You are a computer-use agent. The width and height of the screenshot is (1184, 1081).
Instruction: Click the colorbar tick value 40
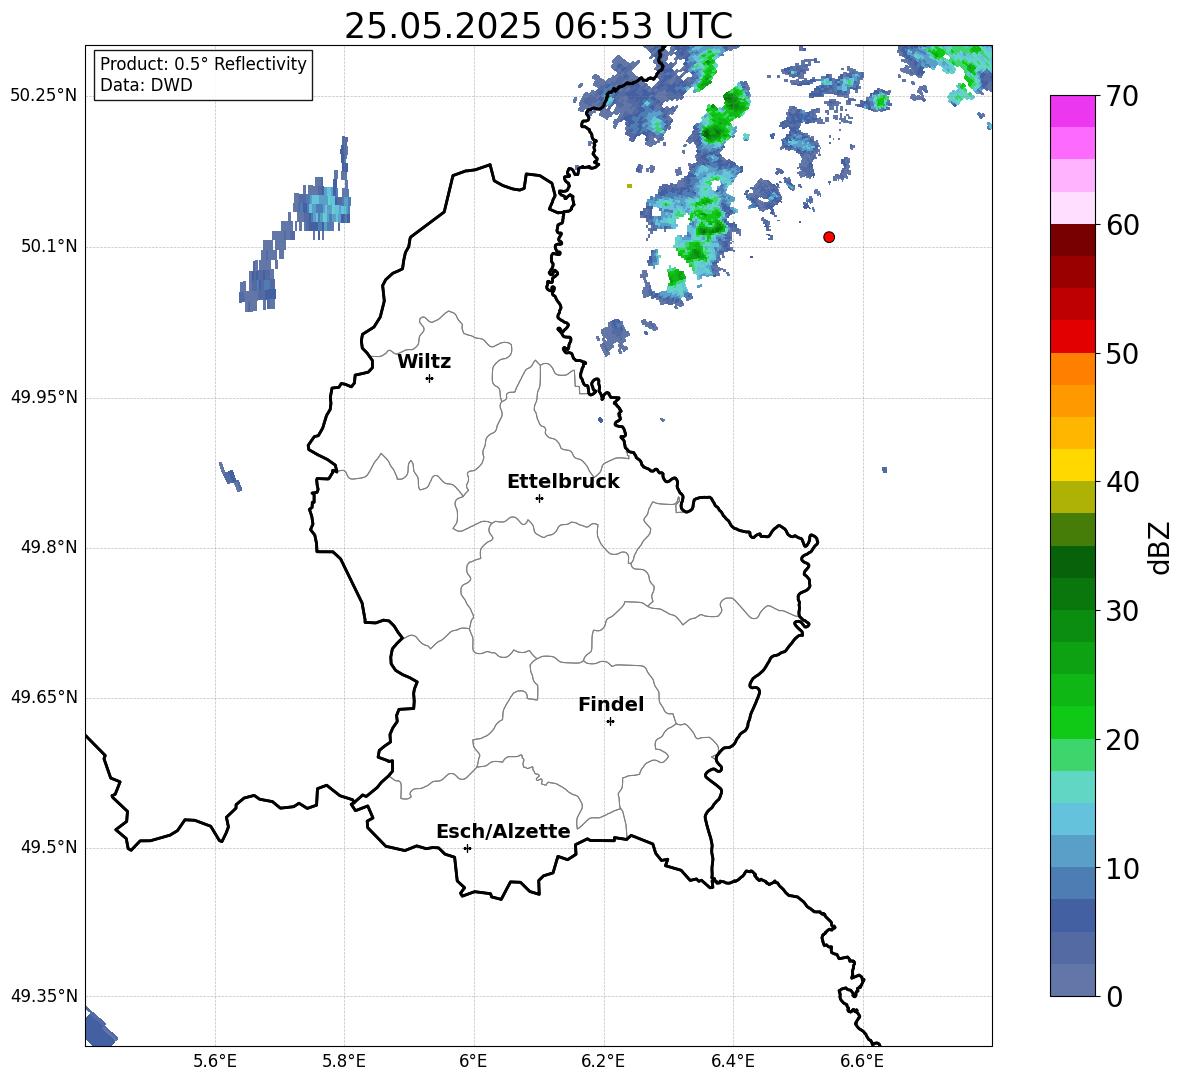pos(1122,482)
